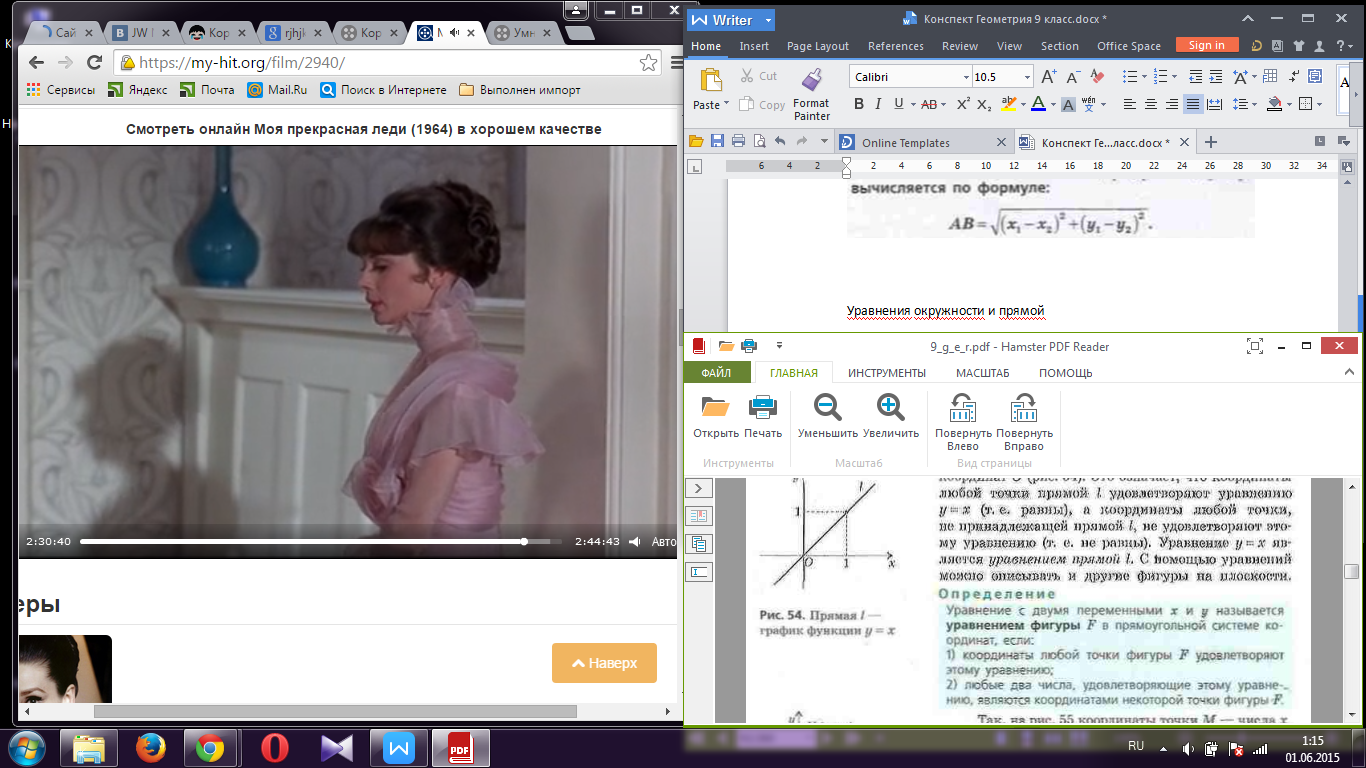This screenshot has height=768, width=1366.
Task: Open the Calibri font name dropdown
Action: tap(966, 77)
